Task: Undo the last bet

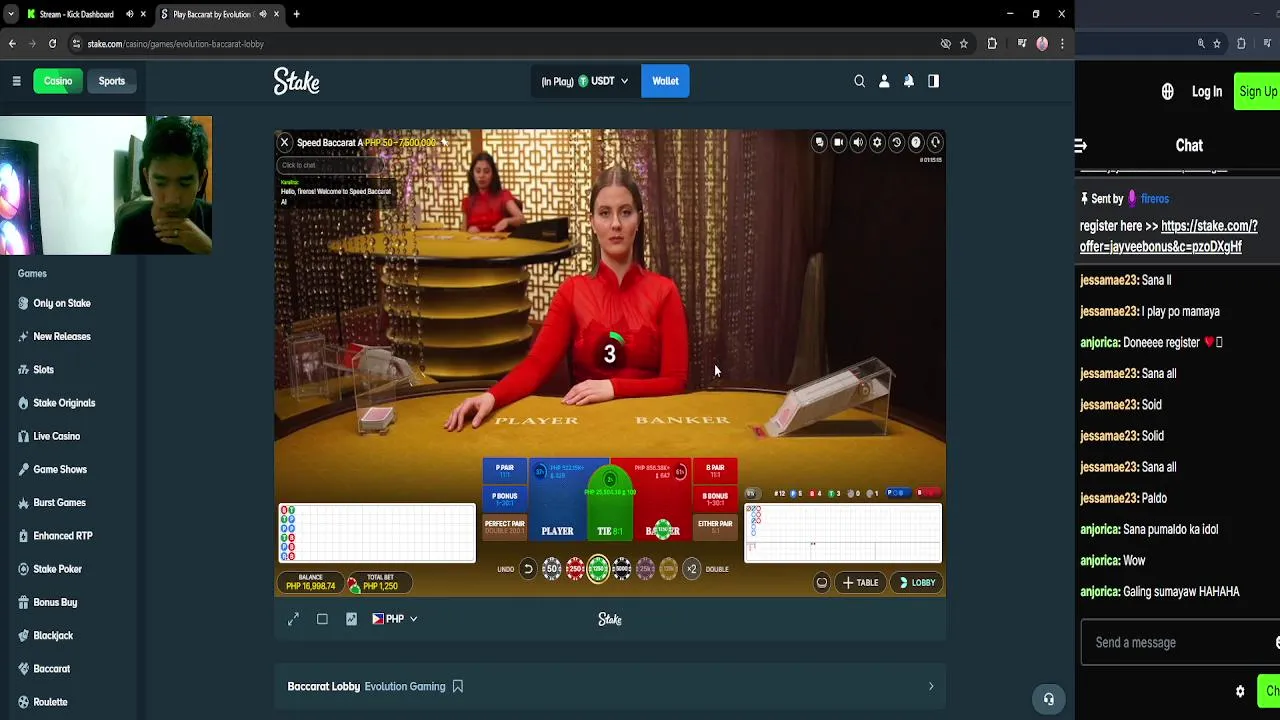Action: pyautogui.click(x=528, y=569)
